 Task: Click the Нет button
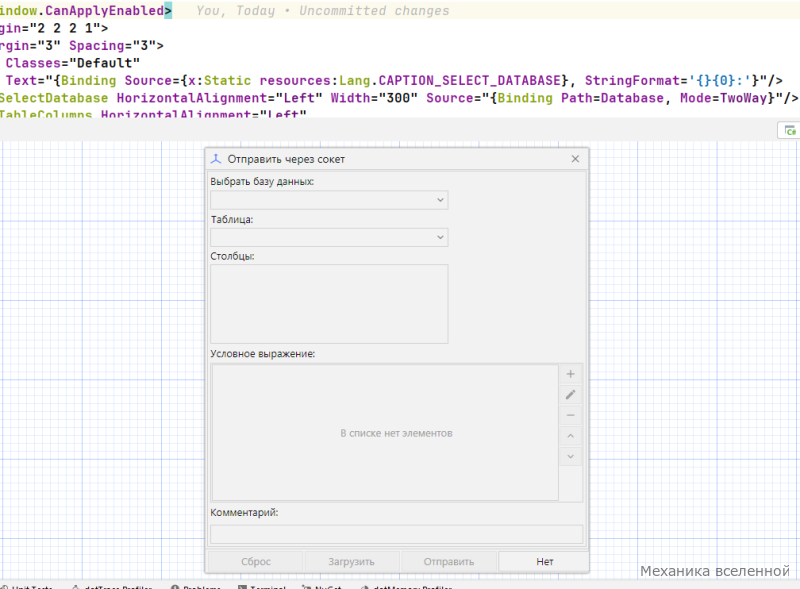point(544,561)
